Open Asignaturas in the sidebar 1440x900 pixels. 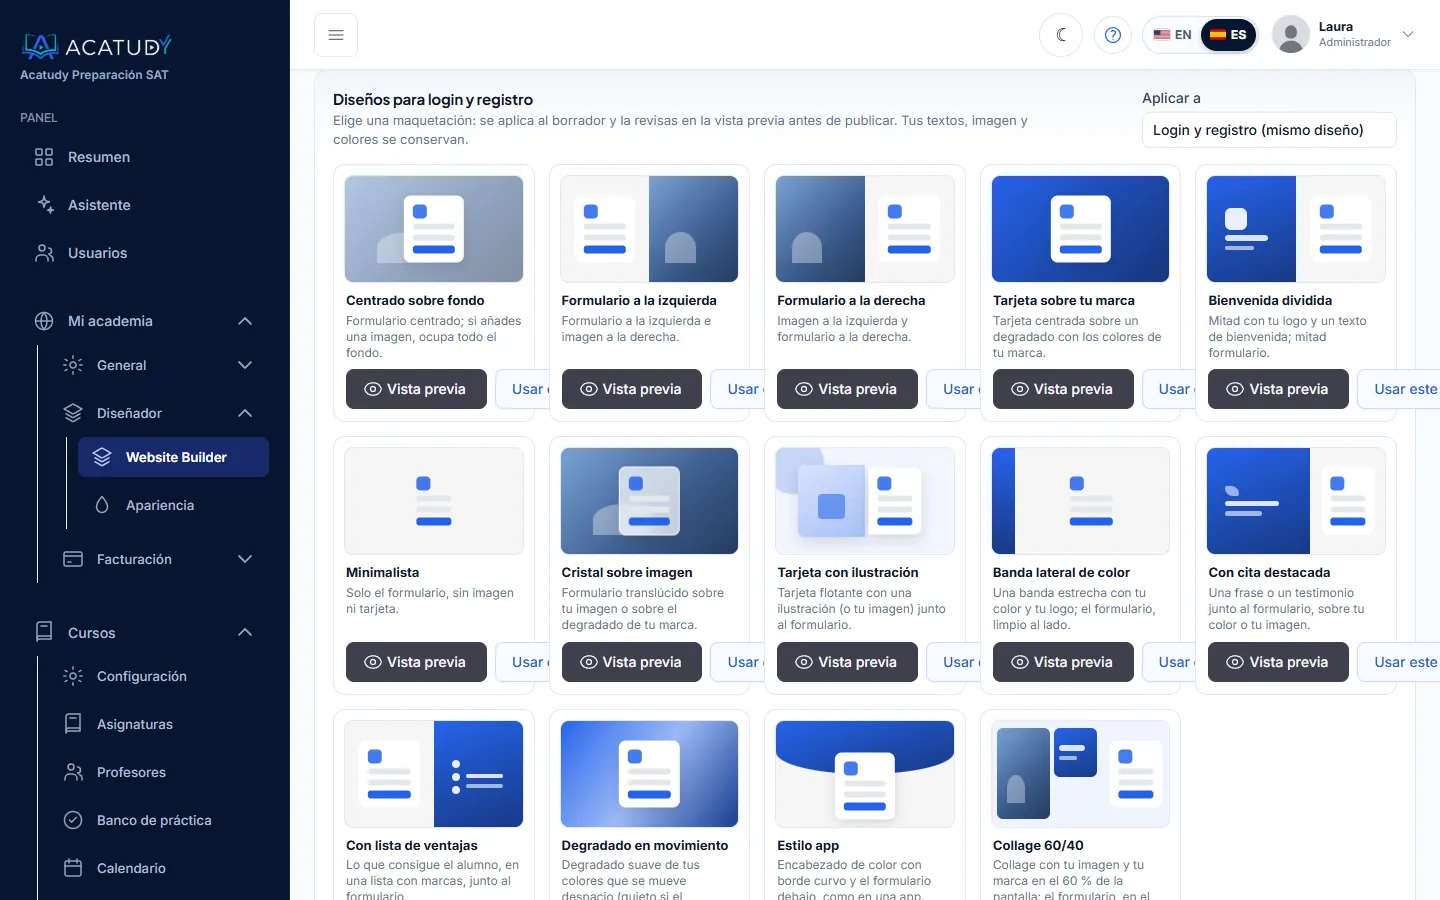(x=159, y=724)
